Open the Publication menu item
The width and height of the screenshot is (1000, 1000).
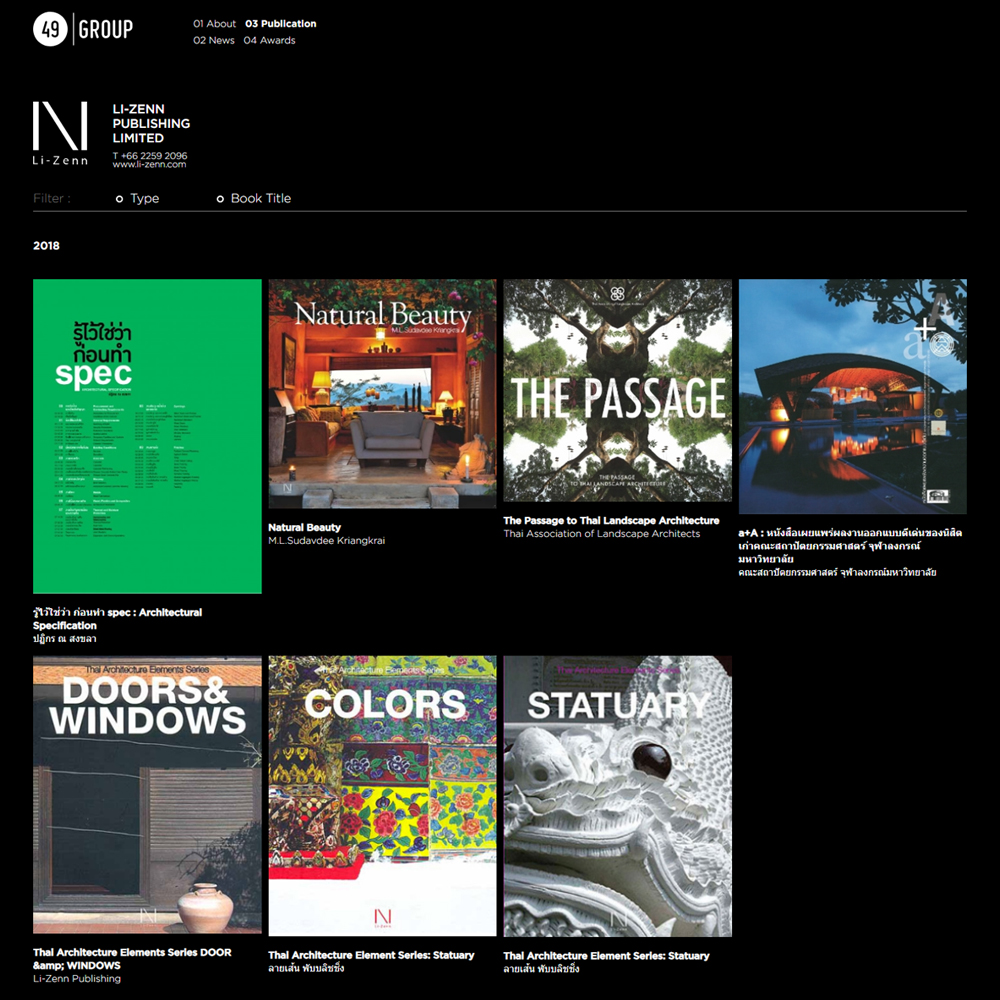click(x=281, y=24)
